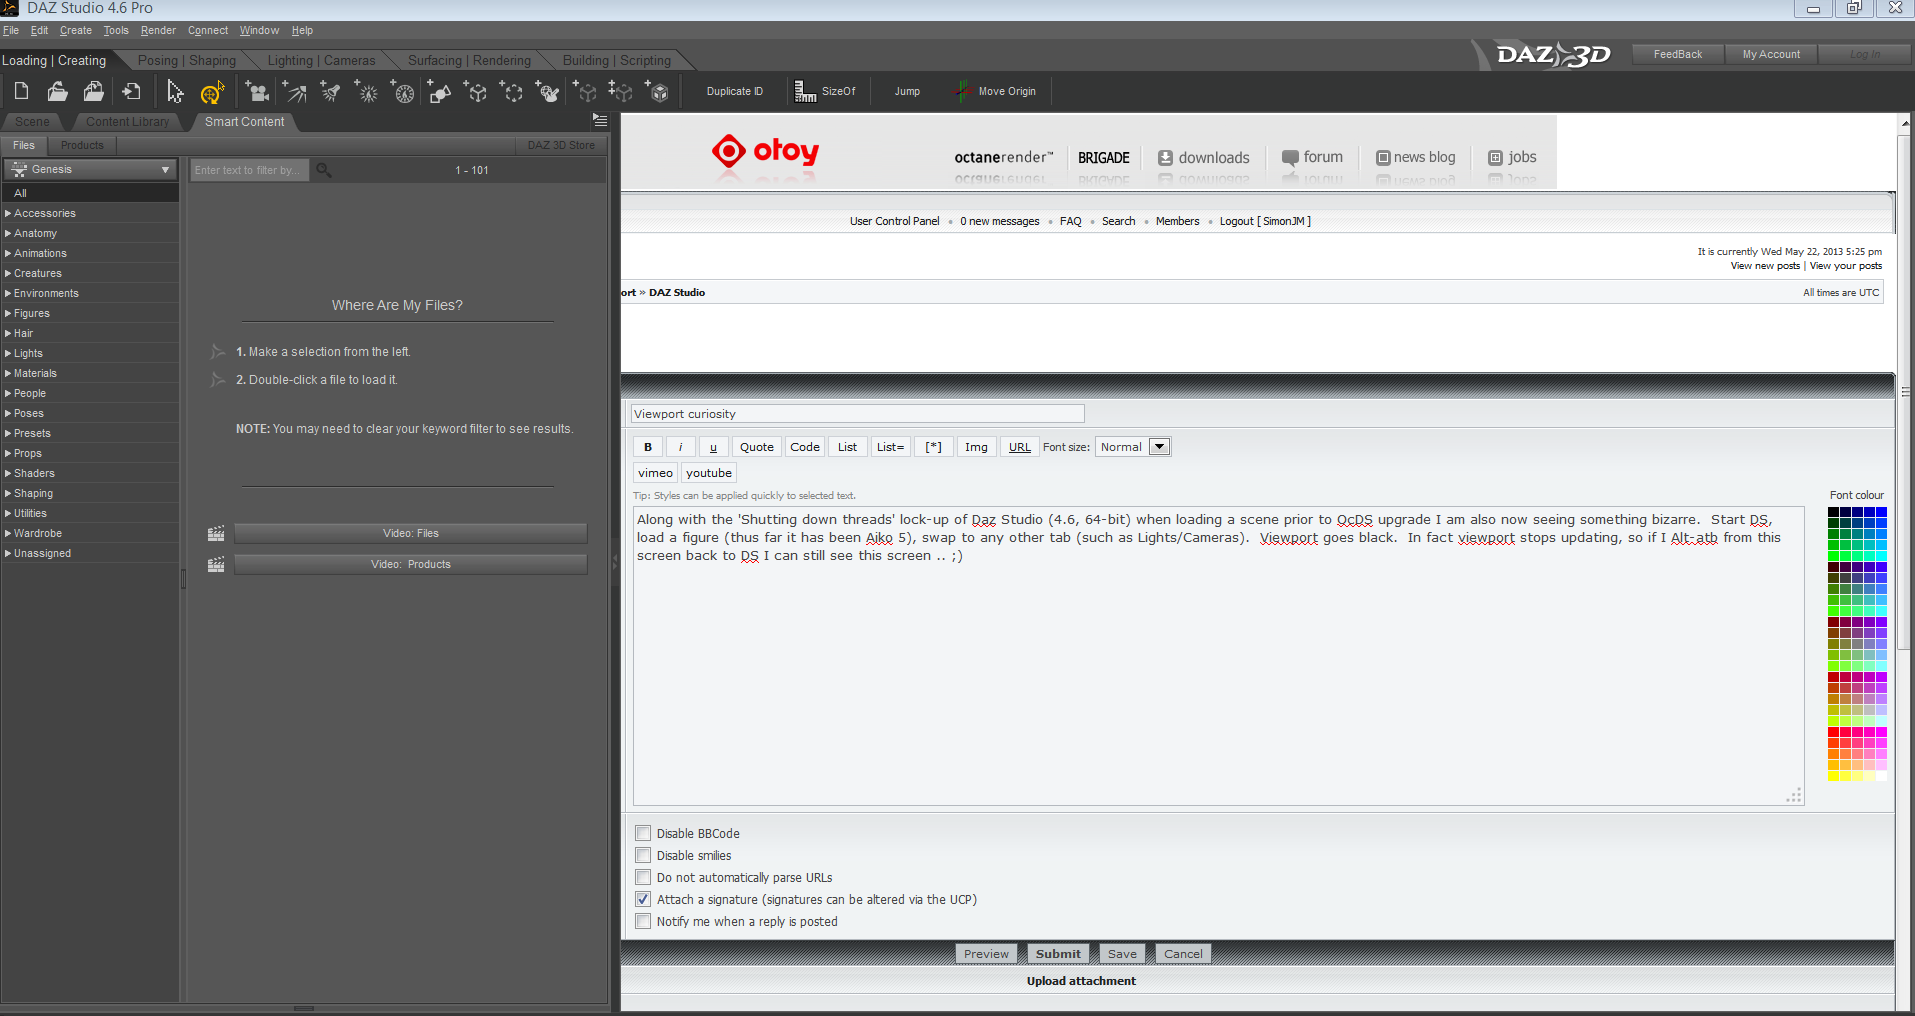This screenshot has height=1016, width=1915.
Task: Click the youtube BBCode button
Action: (x=709, y=473)
